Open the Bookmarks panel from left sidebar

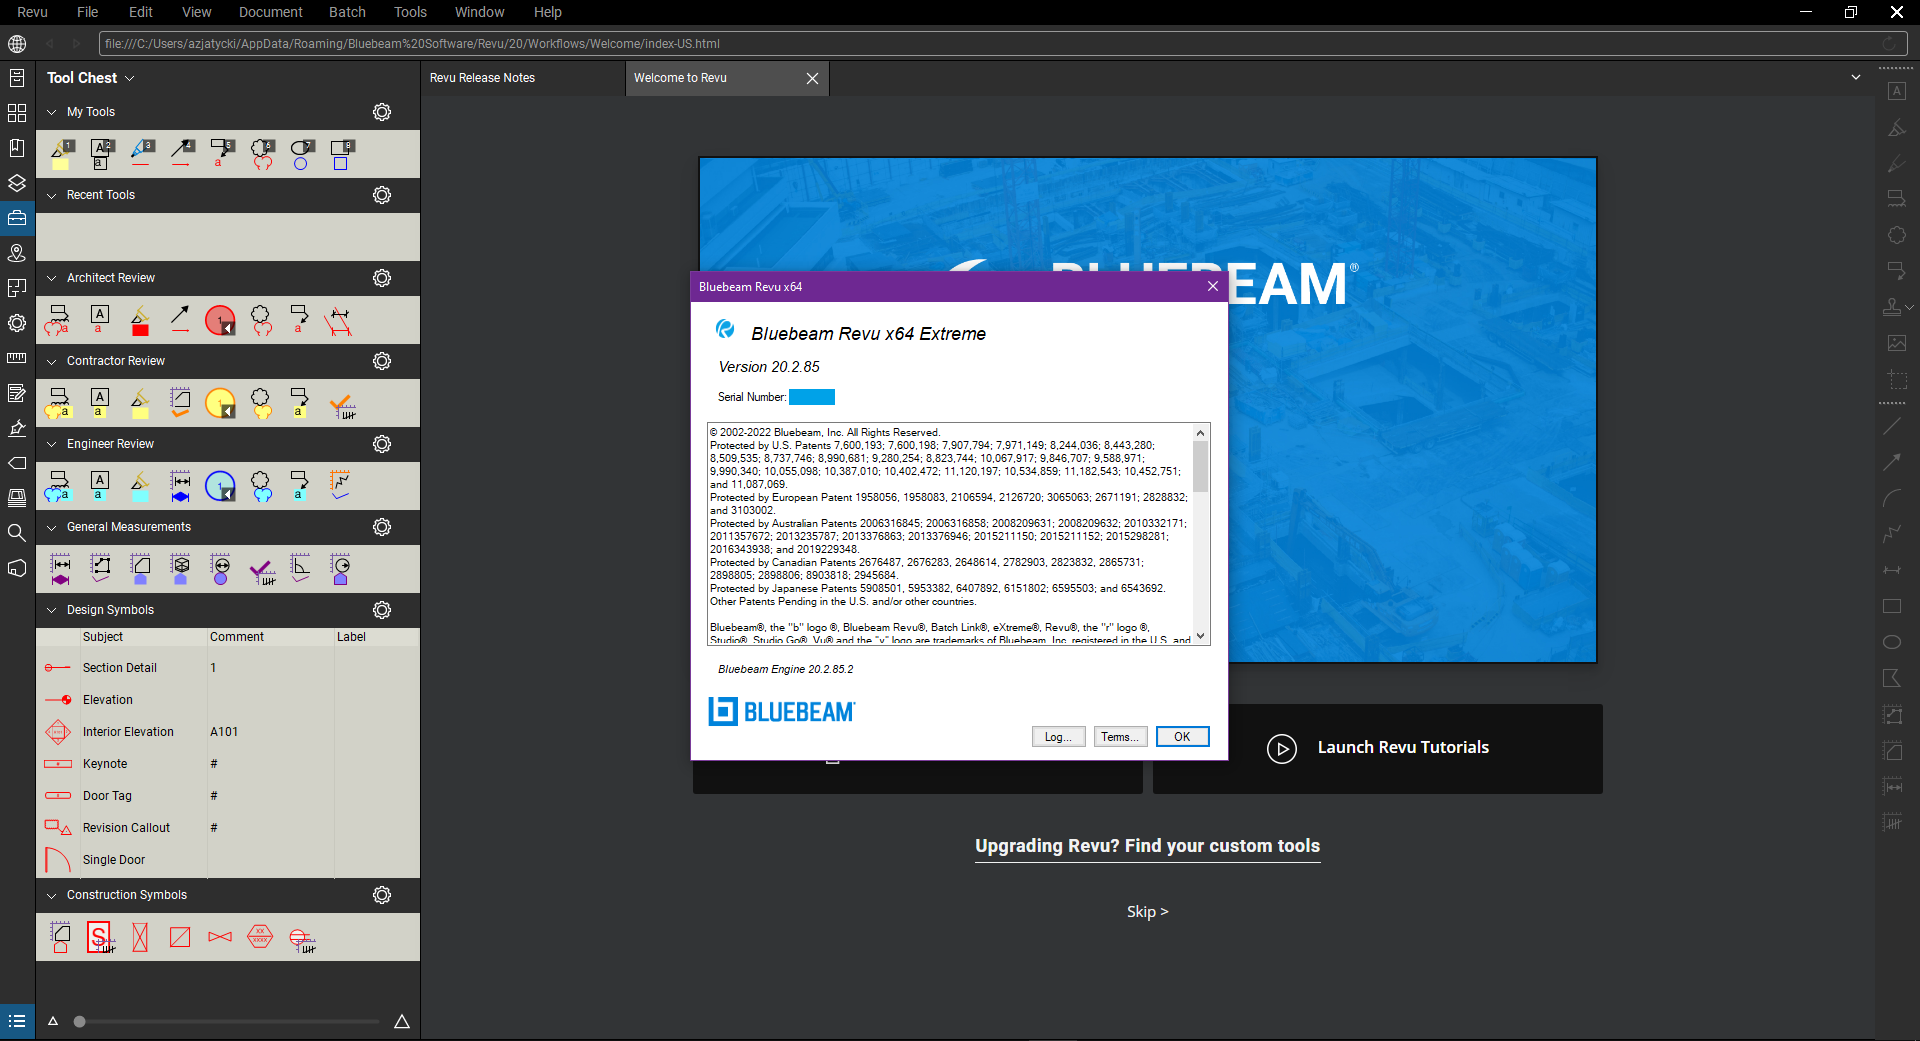(x=17, y=148)
